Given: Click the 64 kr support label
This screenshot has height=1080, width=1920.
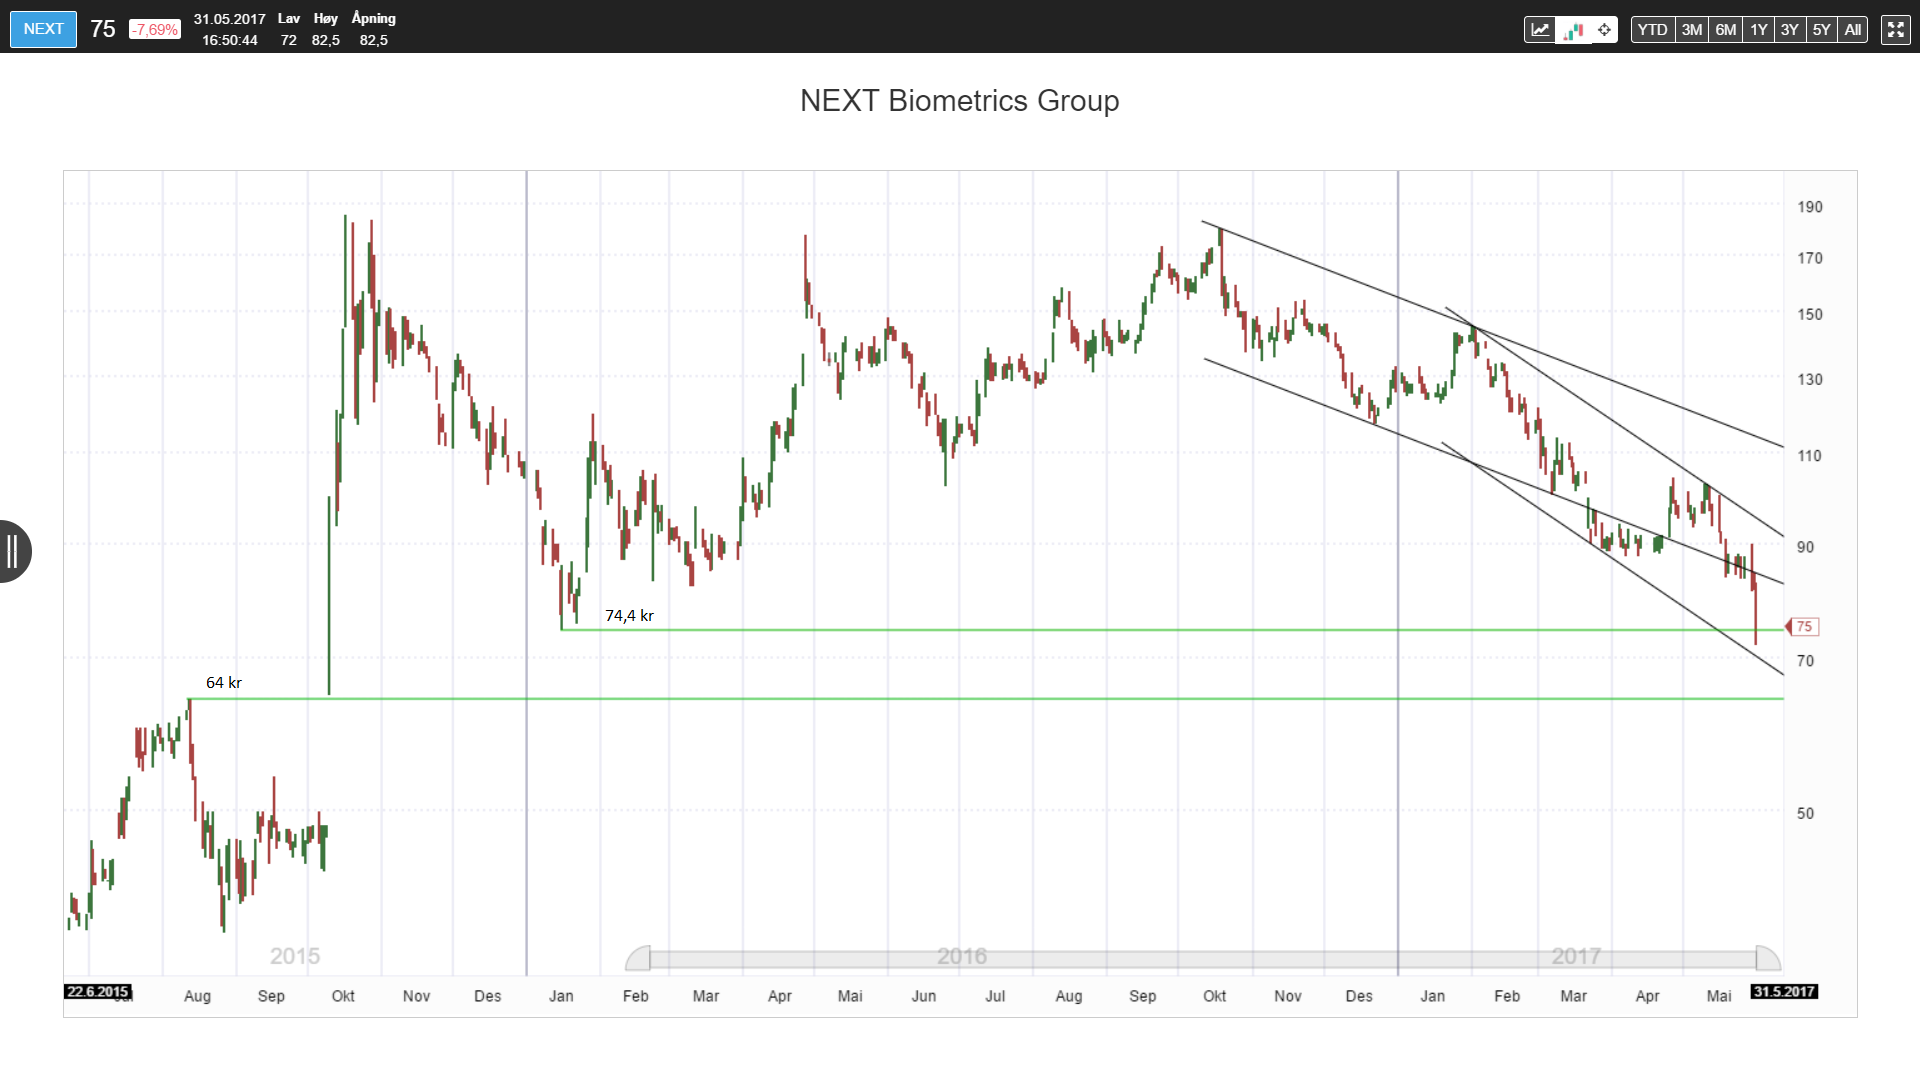Looking at the screenshot, I should tap(224, 683).
